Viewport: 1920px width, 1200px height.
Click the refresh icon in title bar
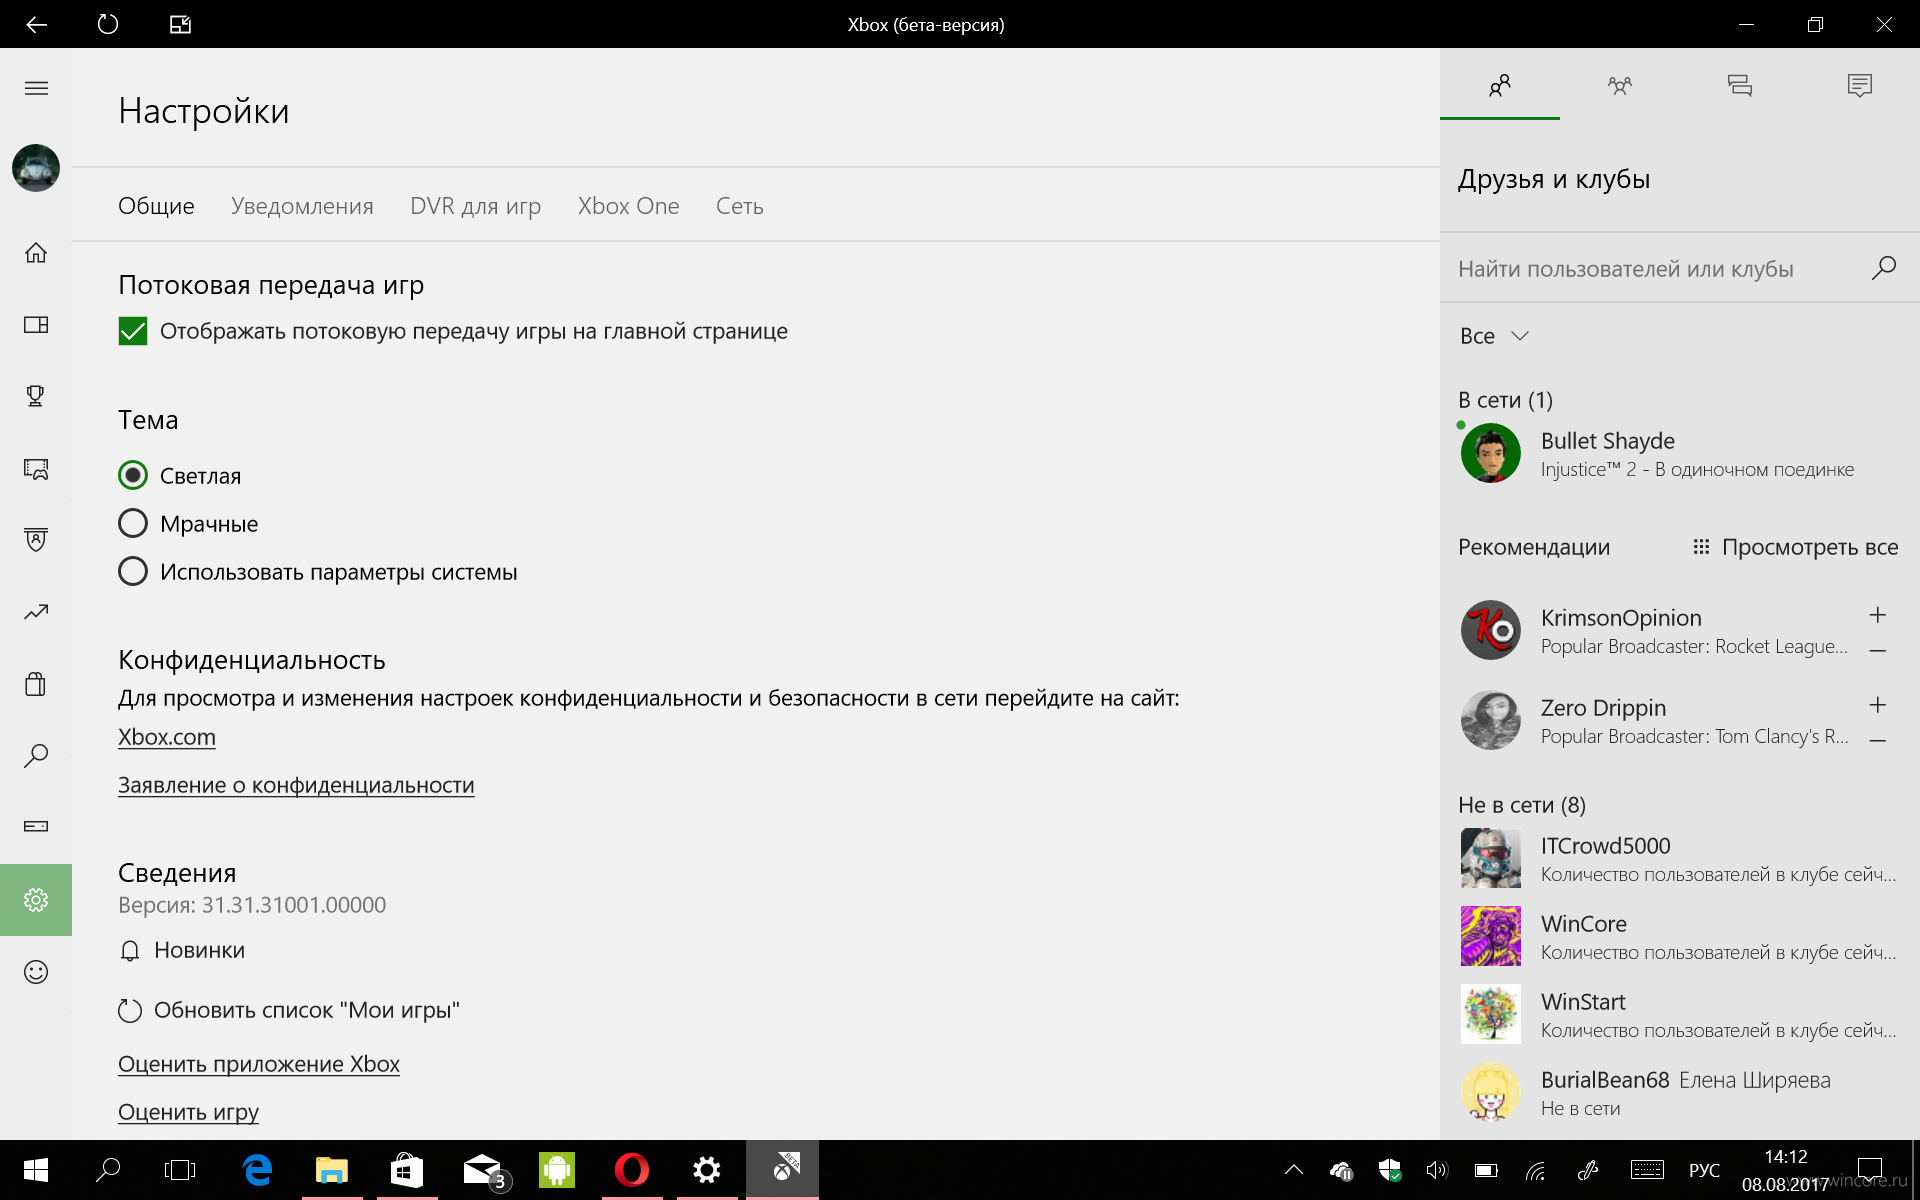[x=108, y=24]
